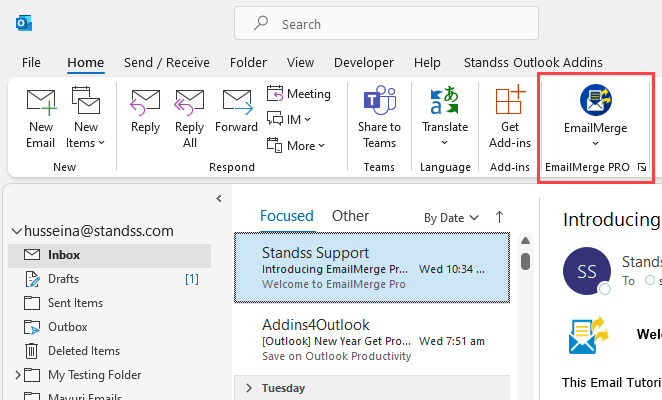Viewport: 662px width, 400px height.
Task: Open the Standss Outlook Addins tab
Action: (x=533, y=63)
